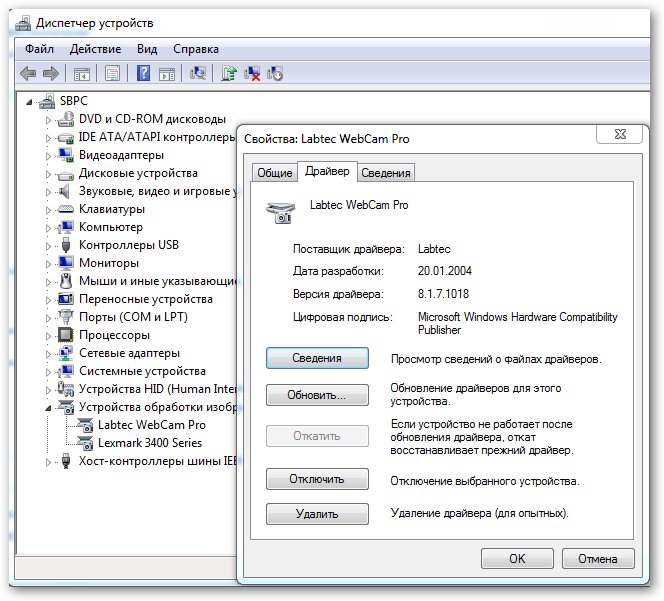Close the Labtec WebCam Pro properties dialog
The image size is (664, 601).
pyautogui.click(x=620, y=134)
